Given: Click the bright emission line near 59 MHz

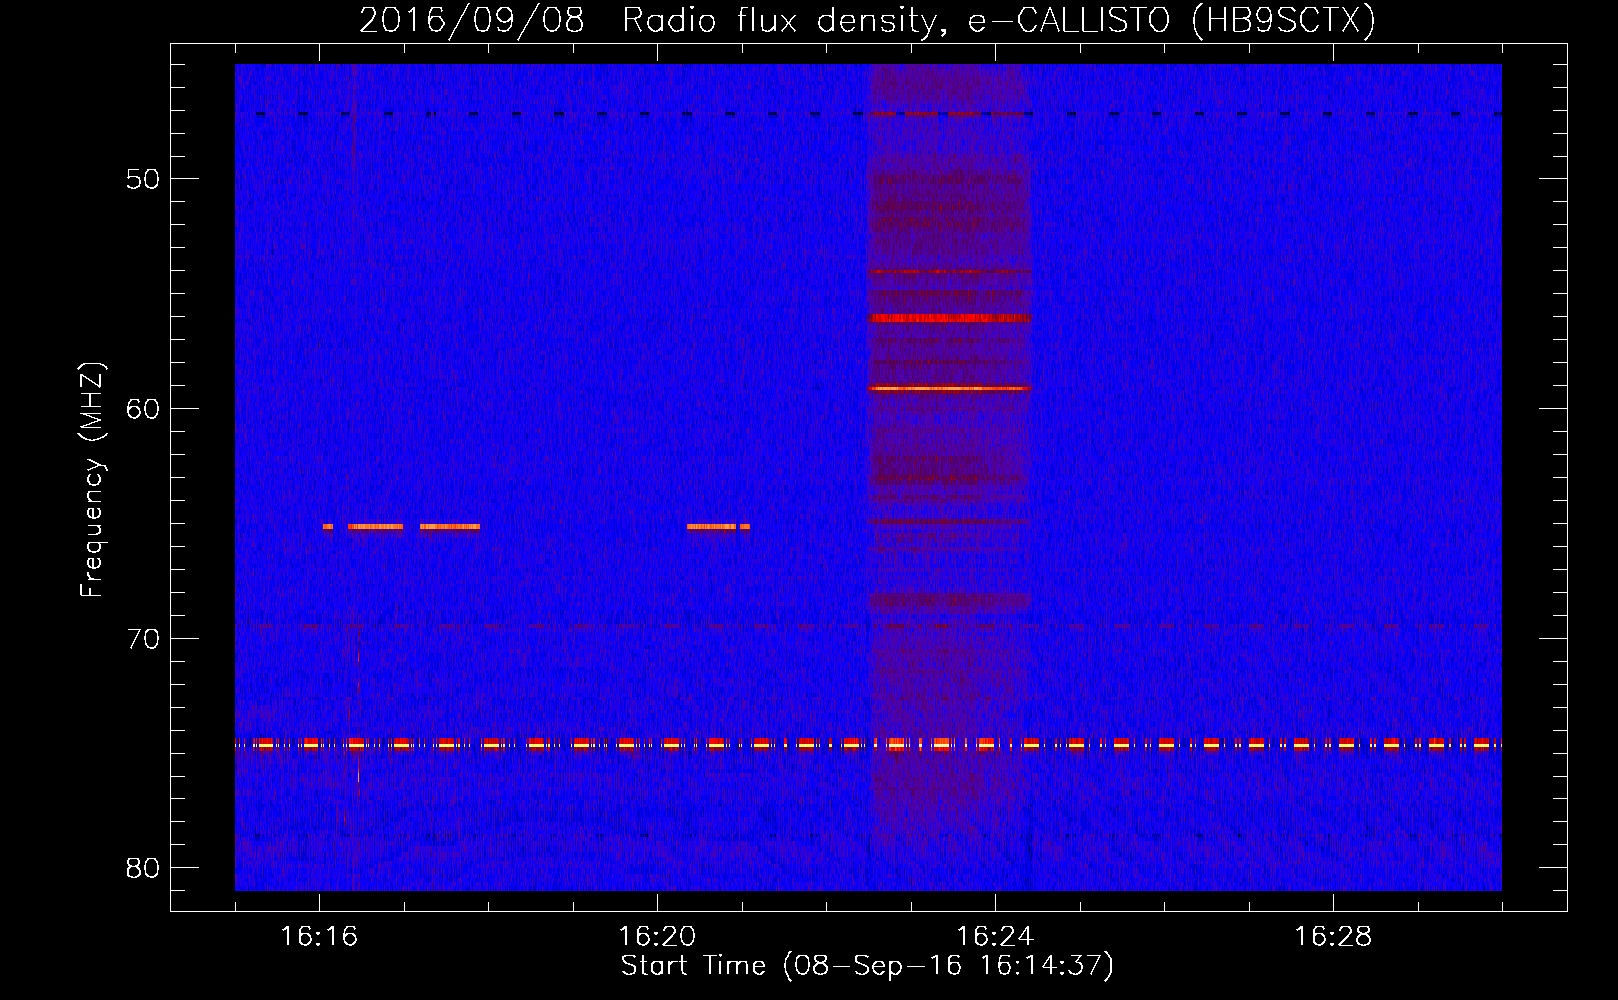Looking at the screenshot, I should [x=950, y=388].
